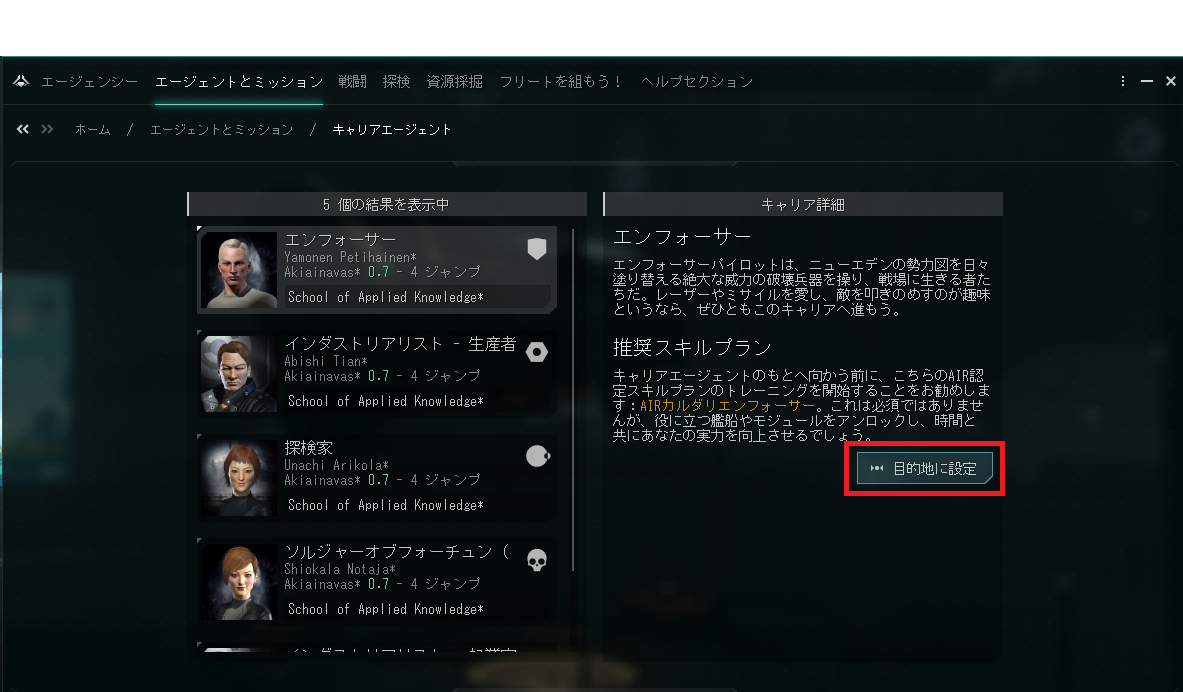Click the skull icon for Shiokala Notaja
The height and width of the screenshot is (692, 1183).
(536, 560)
